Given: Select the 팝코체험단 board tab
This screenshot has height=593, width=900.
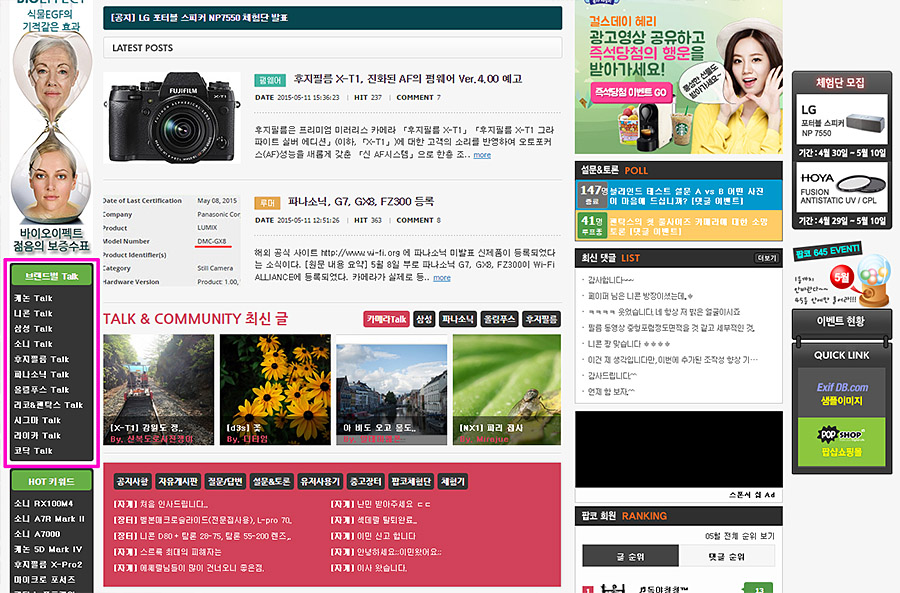Looking at the screenshot, I should coord(411,482).
